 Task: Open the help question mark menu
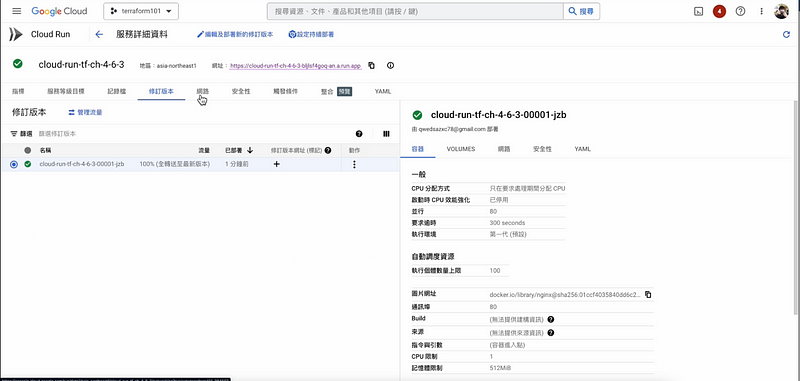(740, 11)
